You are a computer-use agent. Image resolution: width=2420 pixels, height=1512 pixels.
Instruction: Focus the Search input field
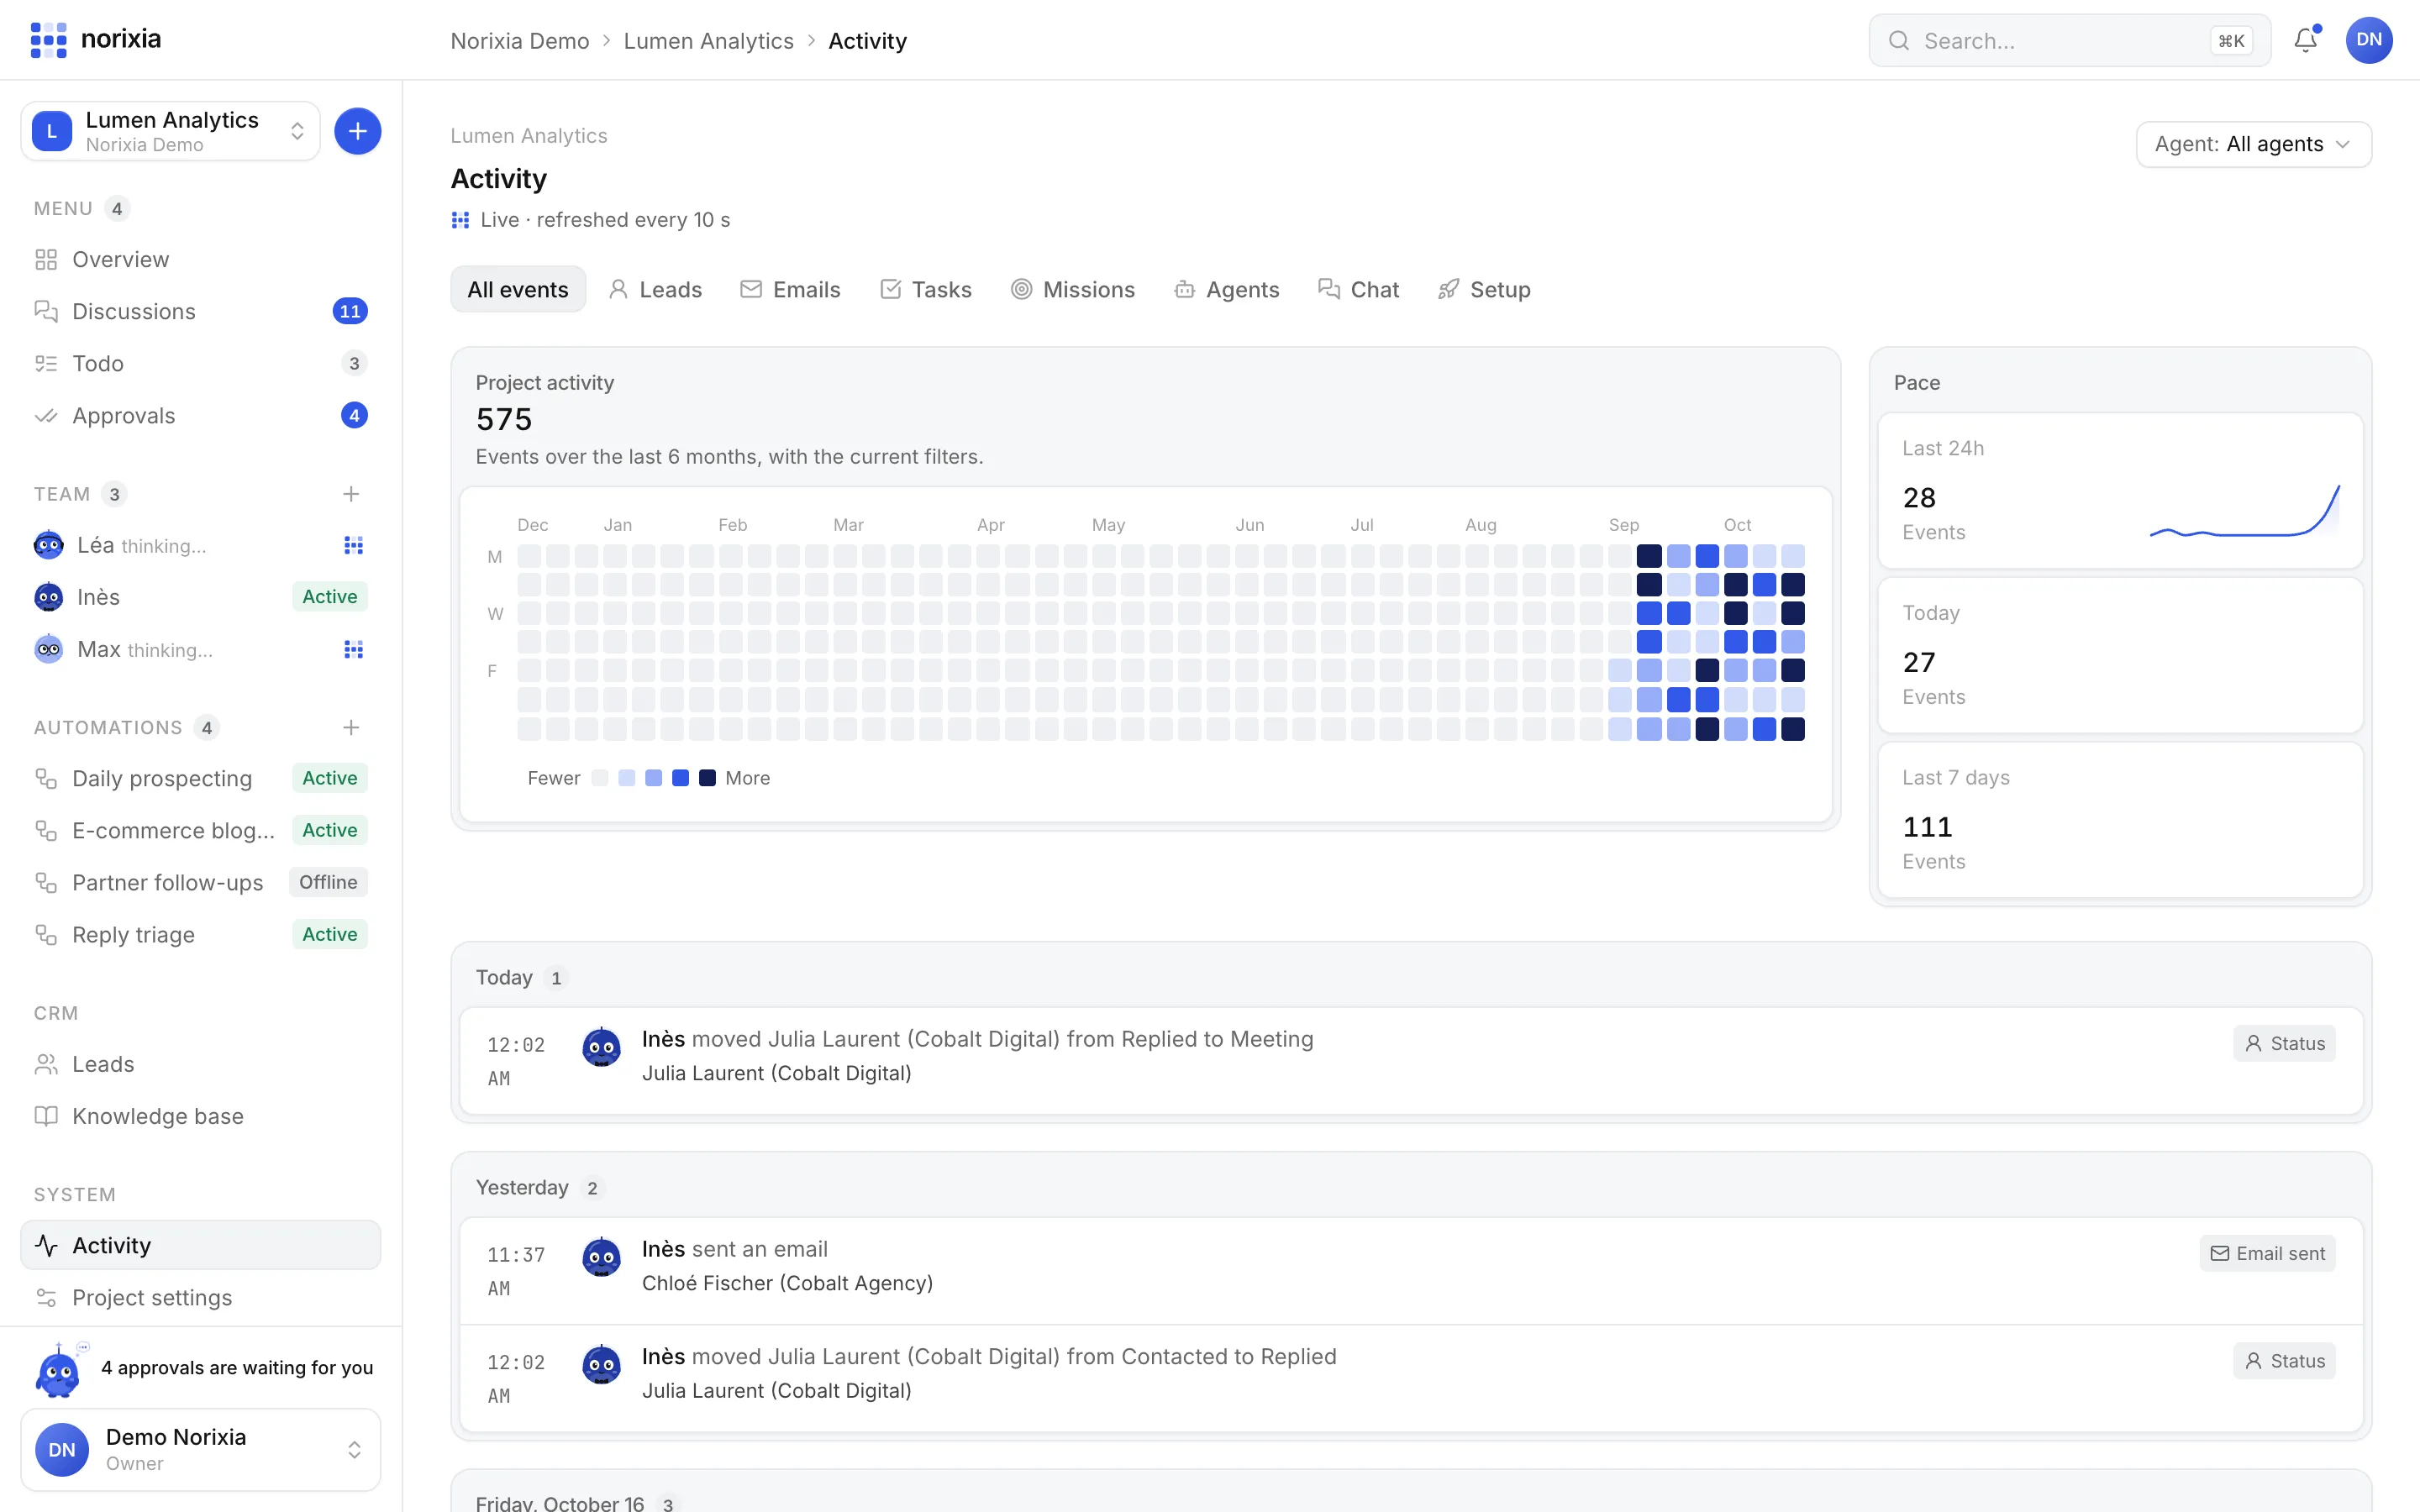2069,41
